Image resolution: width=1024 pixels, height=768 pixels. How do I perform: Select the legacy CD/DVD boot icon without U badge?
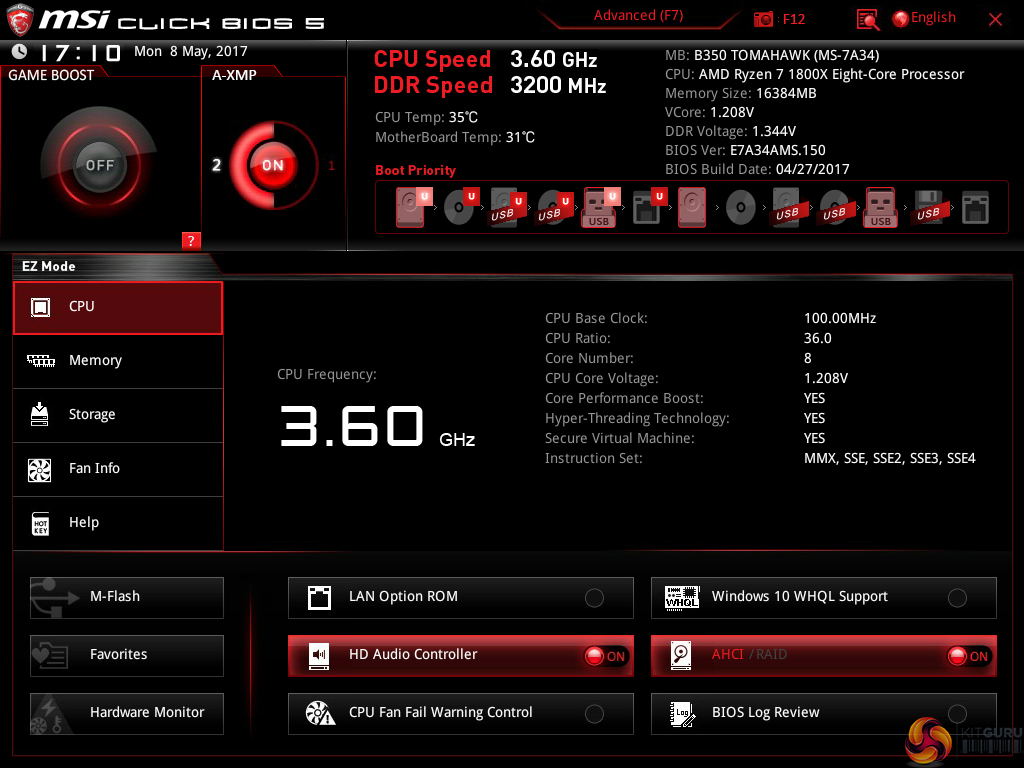tap(741, 208)
